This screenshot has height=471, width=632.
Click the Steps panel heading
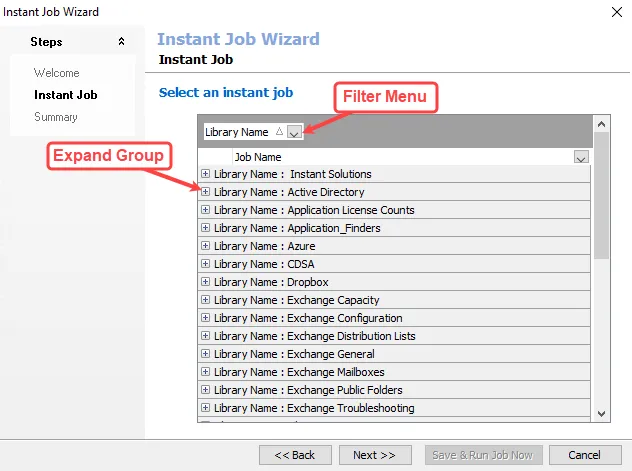tap(46, 41)
